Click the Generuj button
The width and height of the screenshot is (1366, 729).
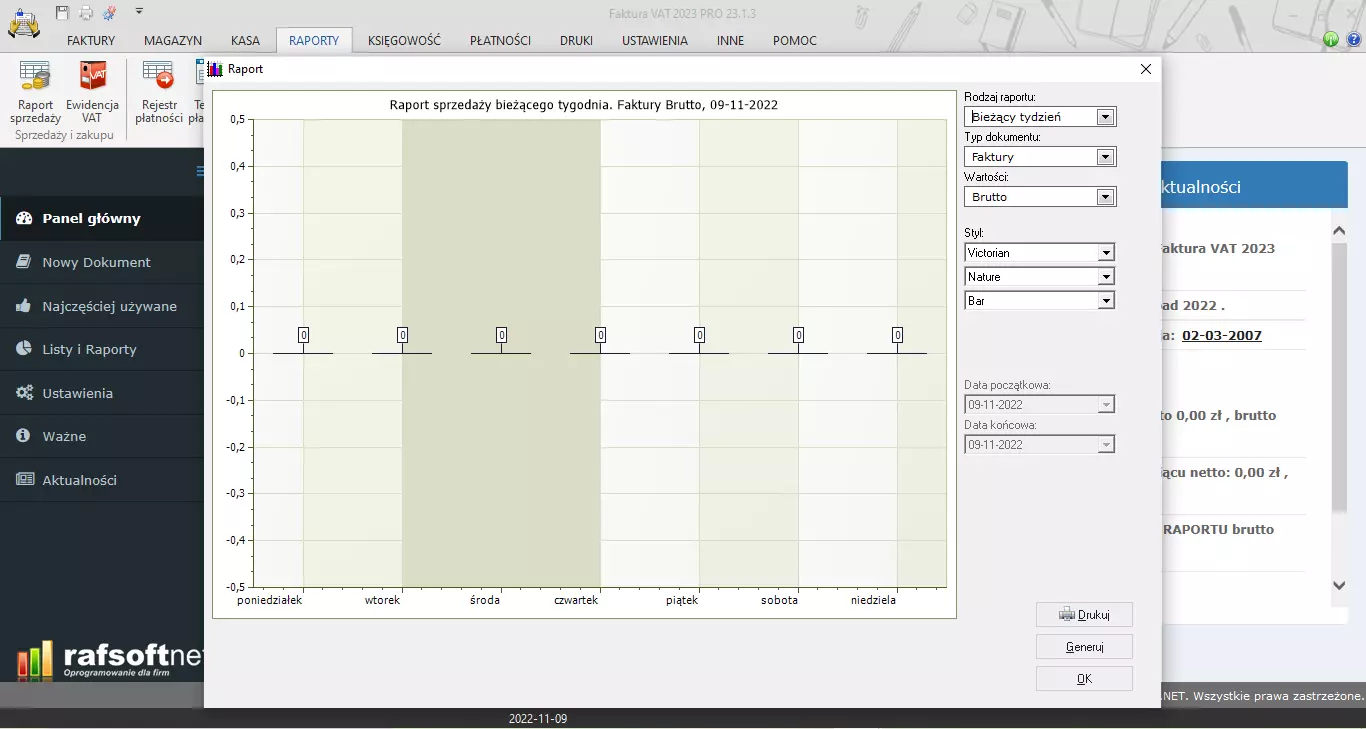click(1084, 647)
